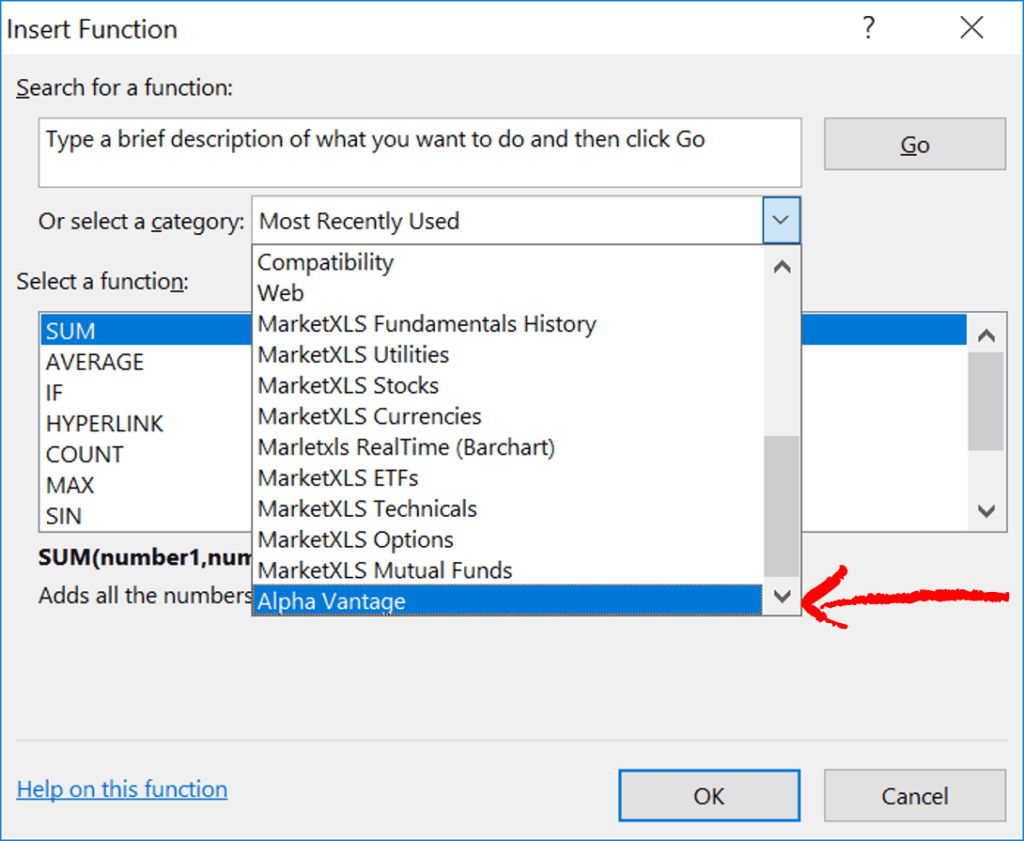1024x841 pixels.
Task: Open the category dropdown arrow
Action: 781,221
